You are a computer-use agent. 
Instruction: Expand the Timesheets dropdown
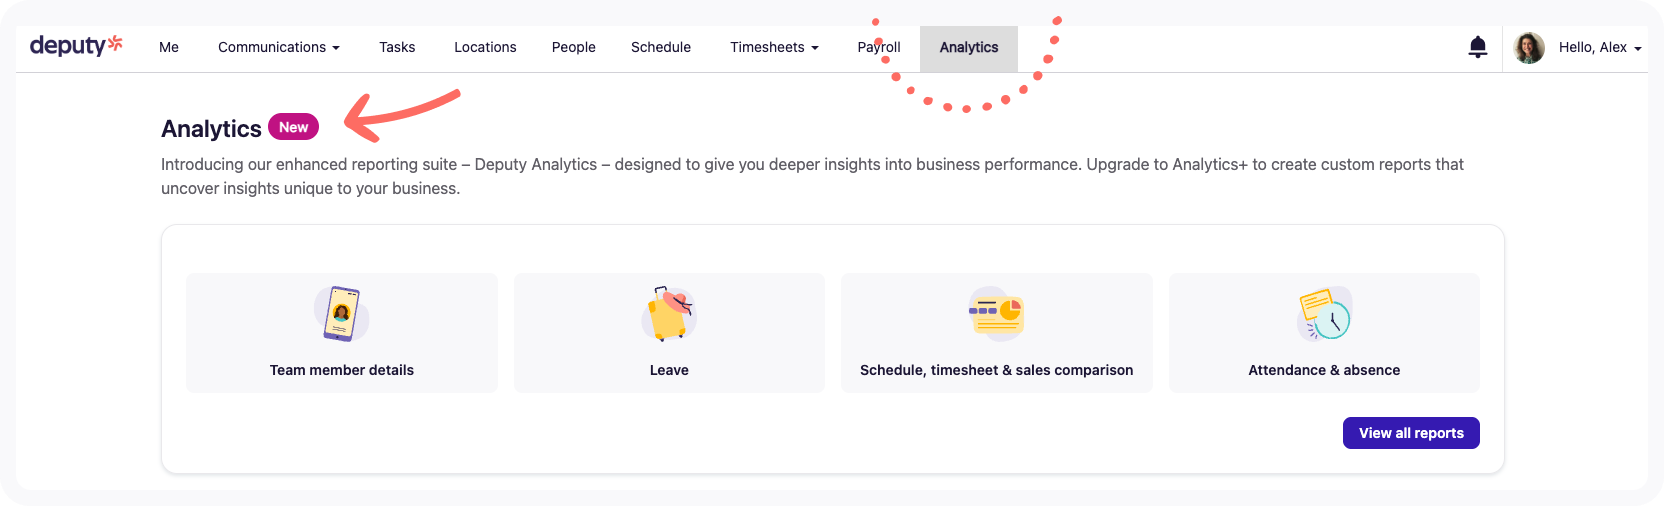[774, 47]
